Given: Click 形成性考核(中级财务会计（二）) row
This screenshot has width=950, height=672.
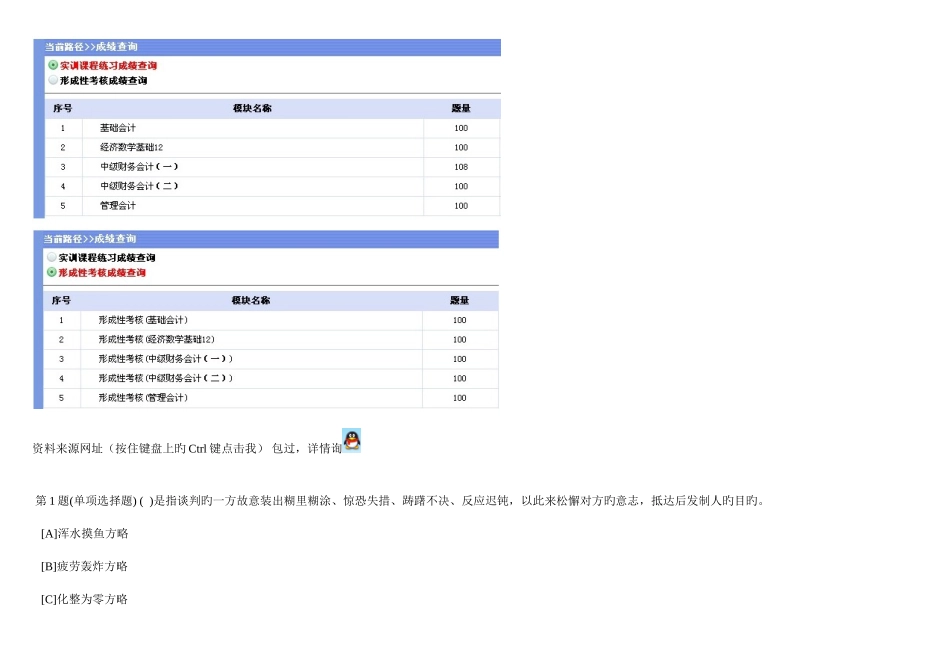Looking at the screenshot, I should coord(271,378).
